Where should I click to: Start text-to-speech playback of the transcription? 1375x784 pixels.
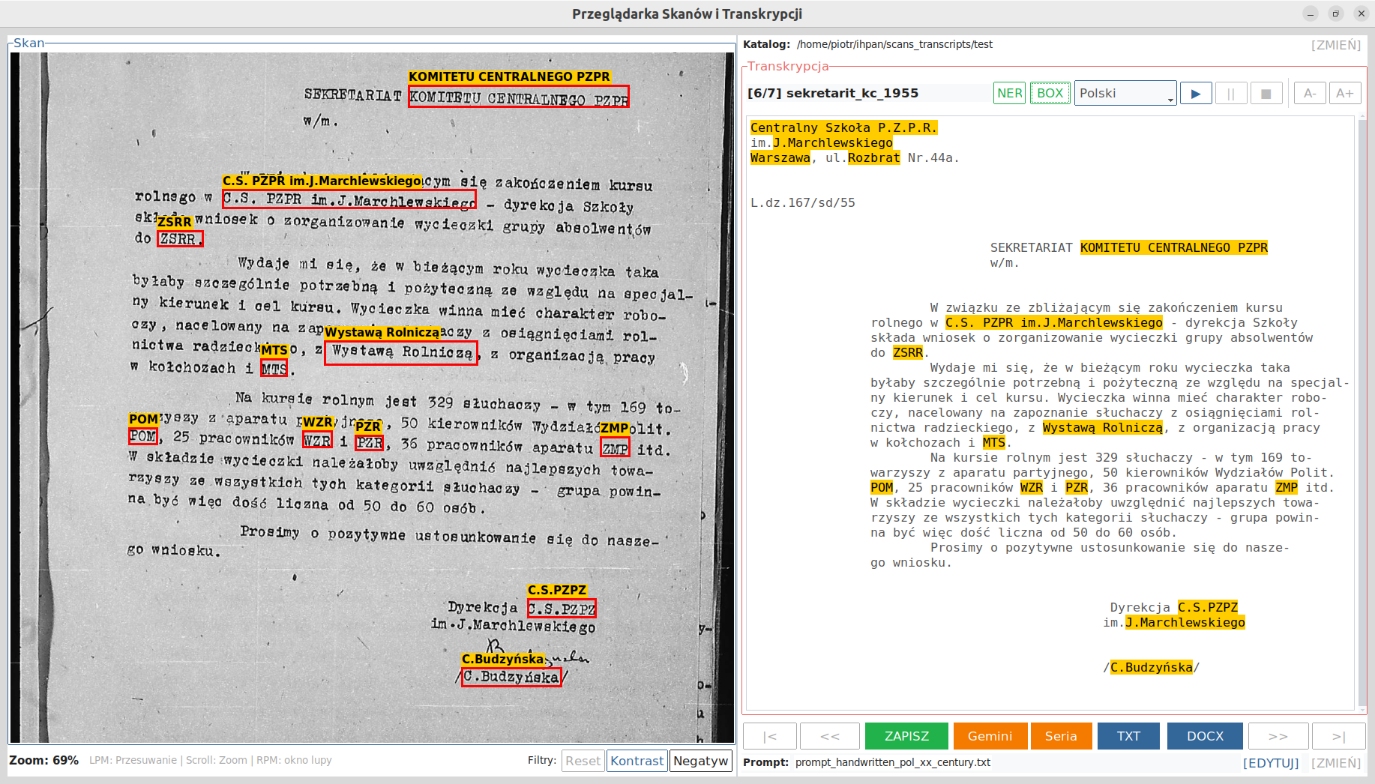pyautogui.click(x=1196, y=93)
